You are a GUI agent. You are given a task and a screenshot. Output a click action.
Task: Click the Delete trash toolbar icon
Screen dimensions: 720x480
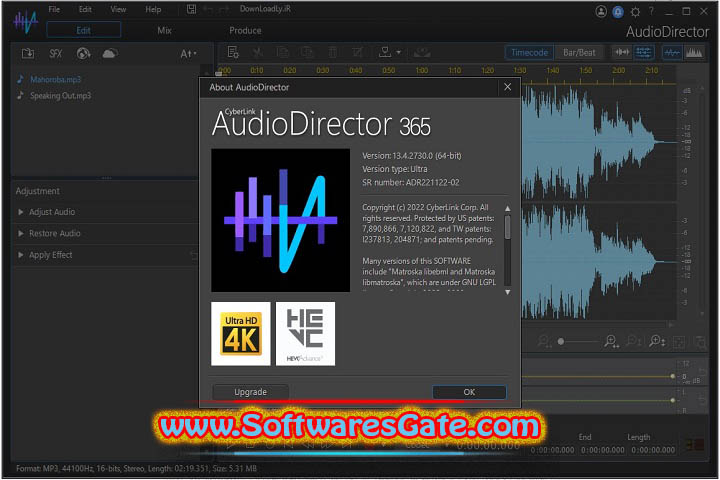(x=332, y=52)
